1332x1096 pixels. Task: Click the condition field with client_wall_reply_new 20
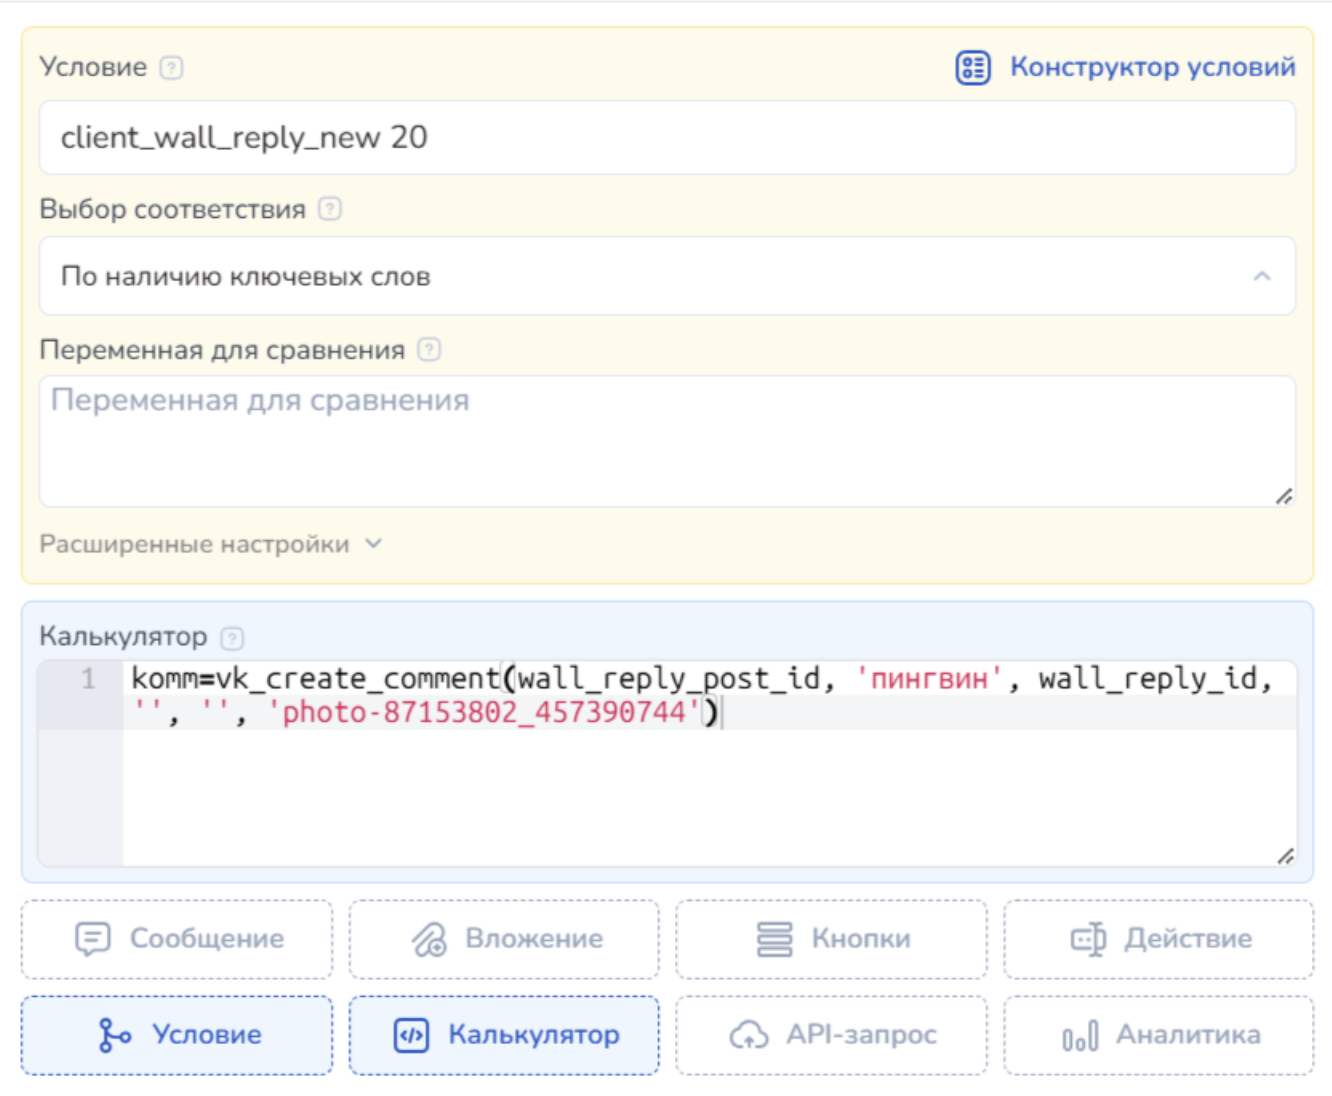[666, 138]
